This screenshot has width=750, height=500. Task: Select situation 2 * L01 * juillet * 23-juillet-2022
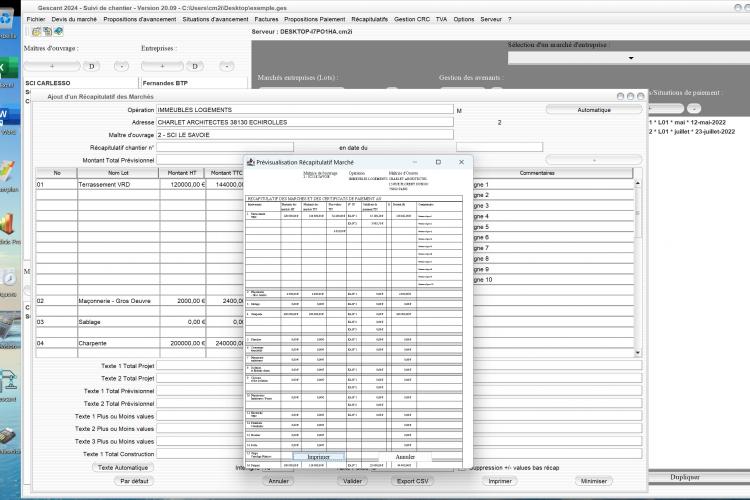(692, 132)
